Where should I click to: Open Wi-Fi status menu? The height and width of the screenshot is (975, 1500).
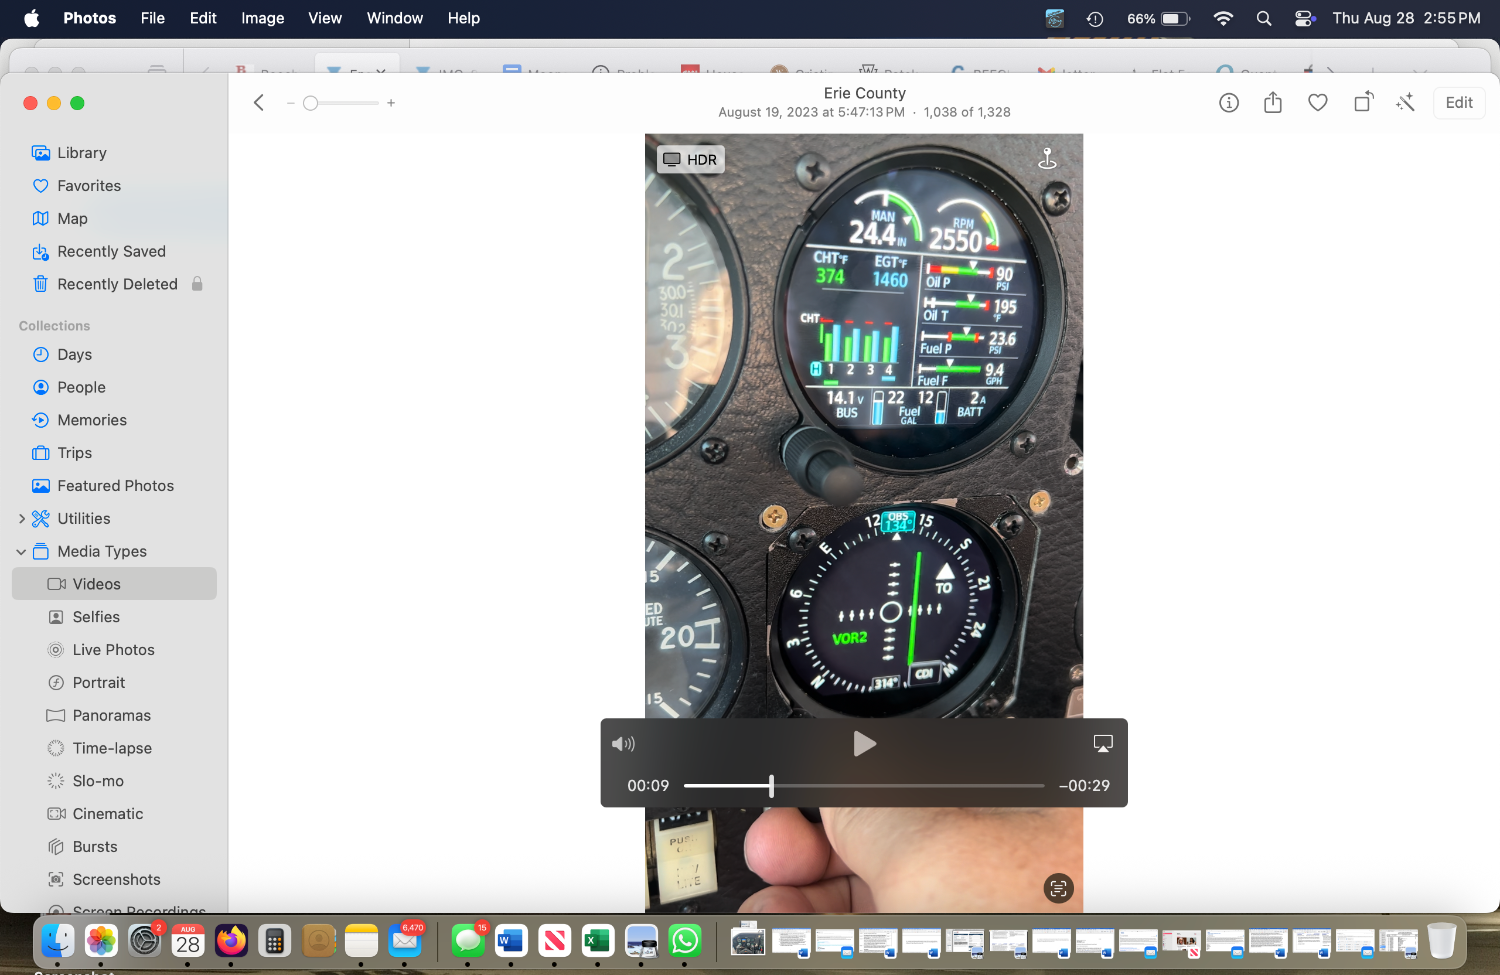[1223, 18]
